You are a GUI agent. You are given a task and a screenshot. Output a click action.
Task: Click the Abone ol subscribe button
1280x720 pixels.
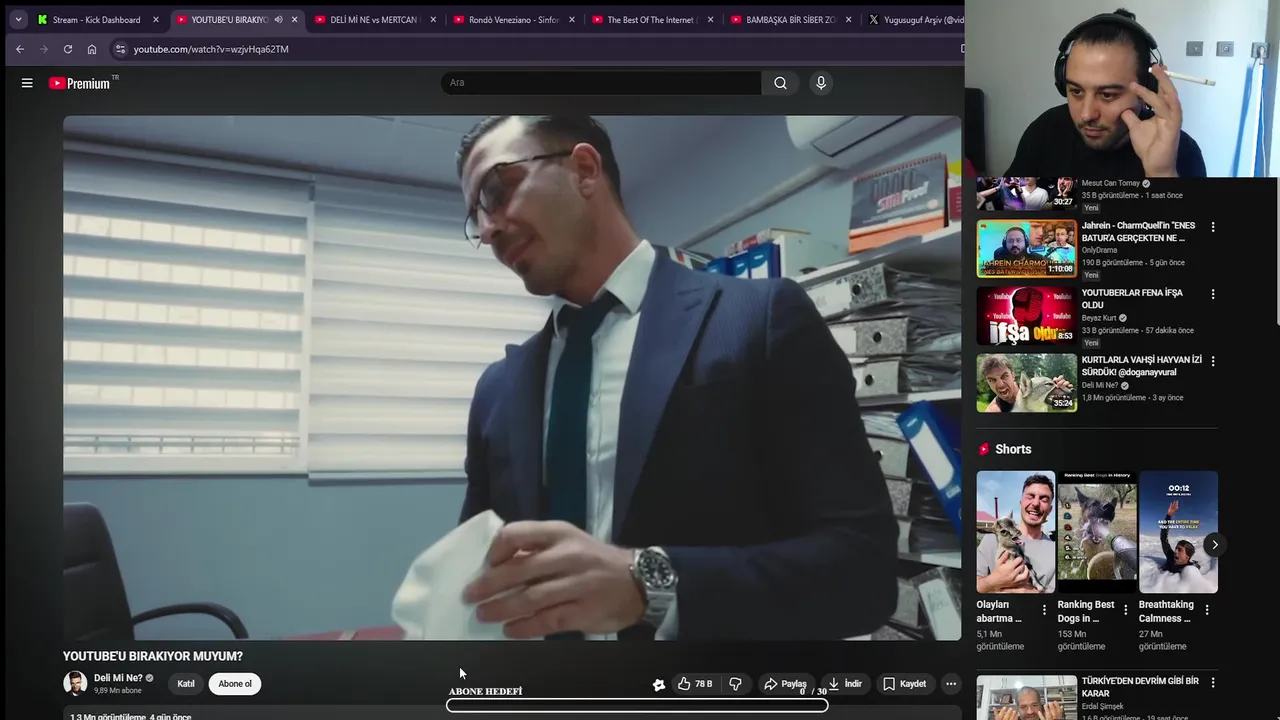coord(235,684)
